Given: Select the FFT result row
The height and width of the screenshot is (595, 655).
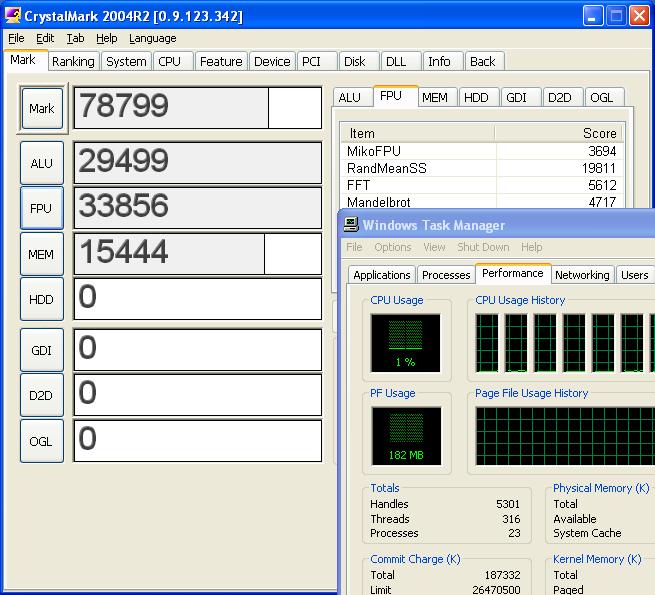Looking at the screenshot, I should pos(482,185).
